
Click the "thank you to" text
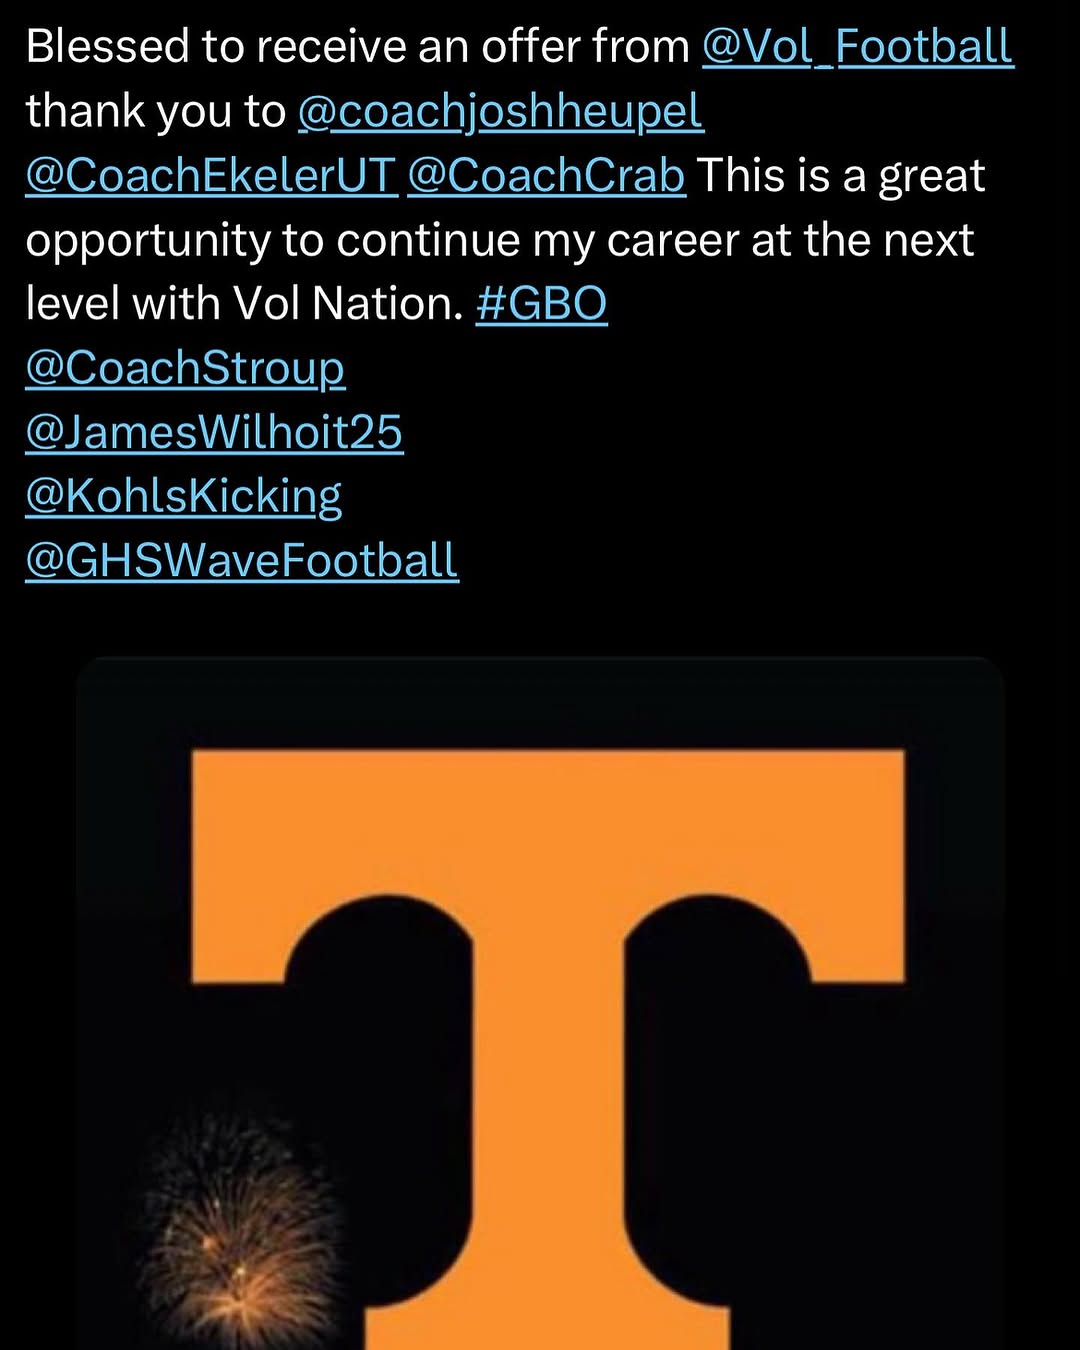(x=155, y=112)
